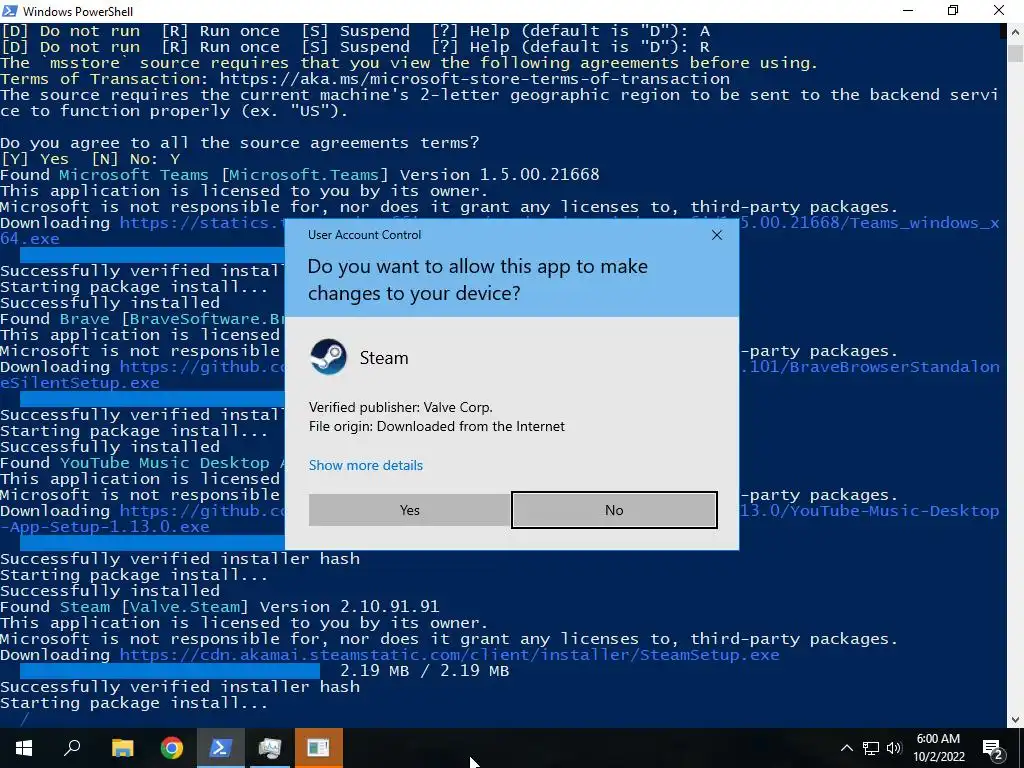This screenshot has height=768, width=1024.
Task: Maximize or restore the PowerShell window
Action: [x=953, y=10]
